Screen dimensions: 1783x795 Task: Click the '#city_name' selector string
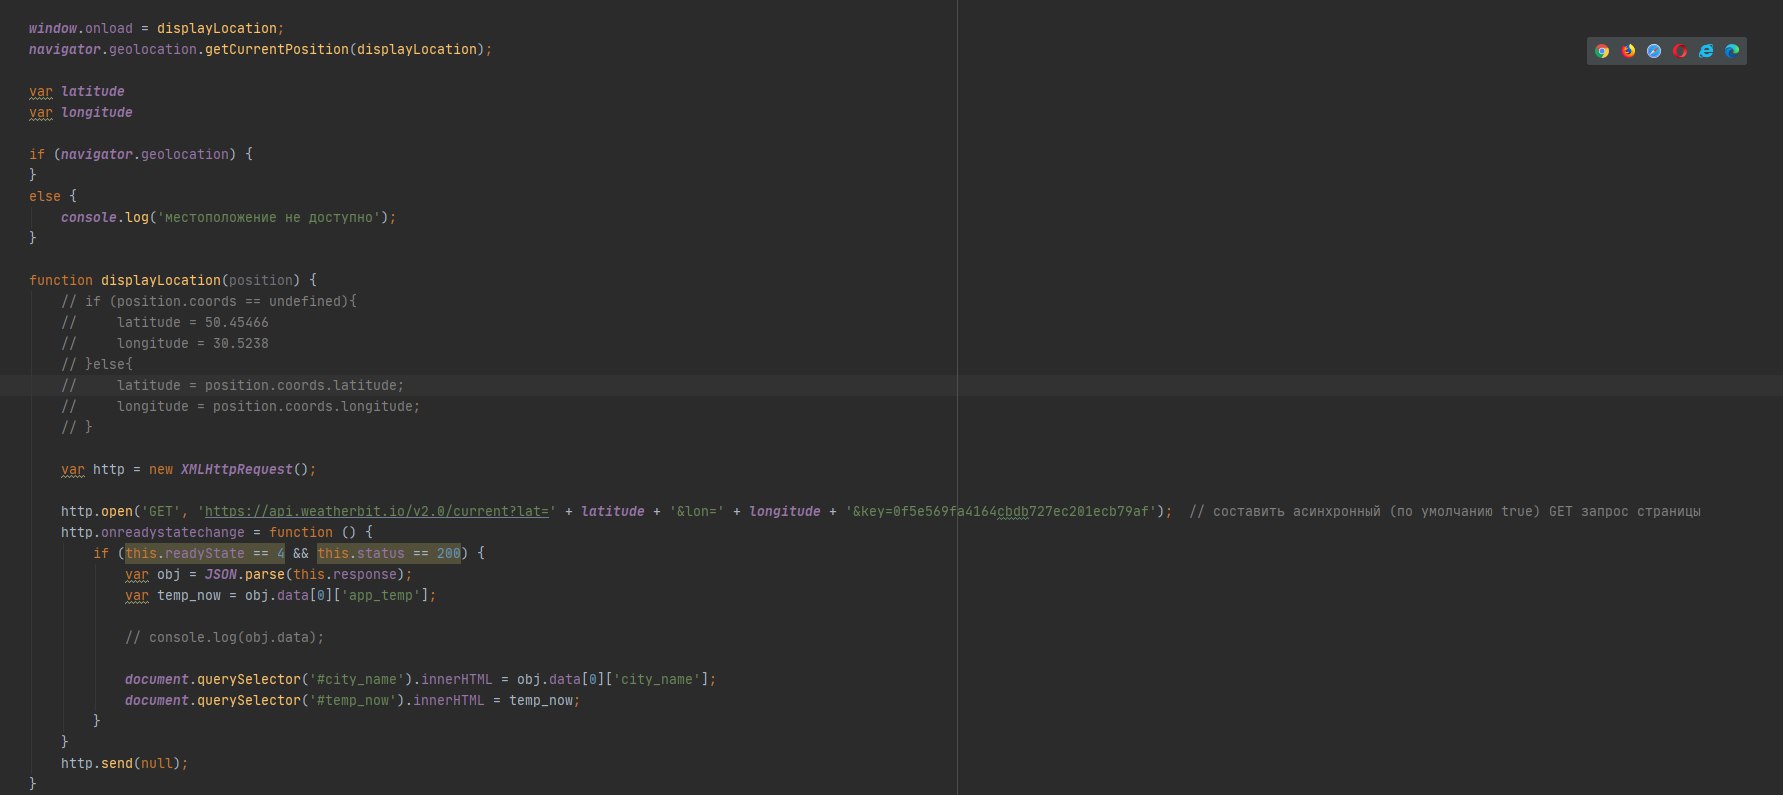[357, 679]
